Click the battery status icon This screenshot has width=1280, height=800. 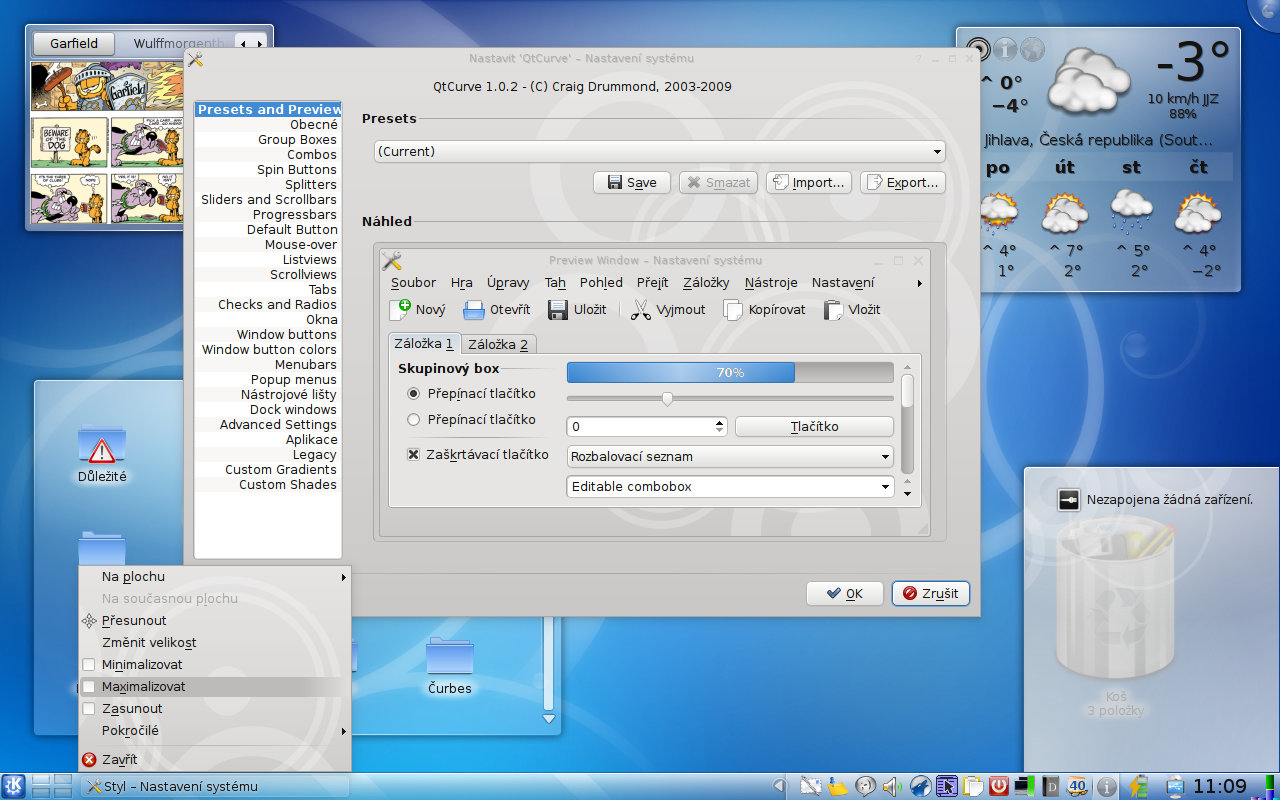(x=1137, y=786)
